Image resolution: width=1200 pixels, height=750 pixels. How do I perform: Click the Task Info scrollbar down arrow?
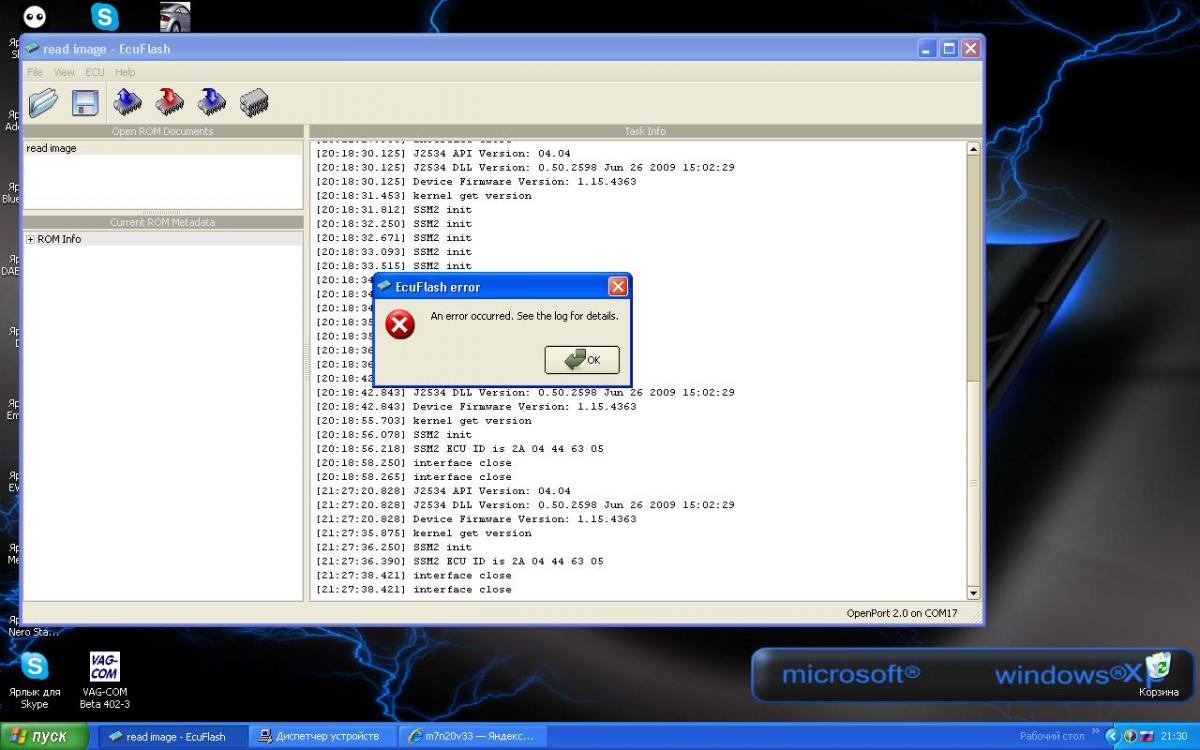coord(973,593)
